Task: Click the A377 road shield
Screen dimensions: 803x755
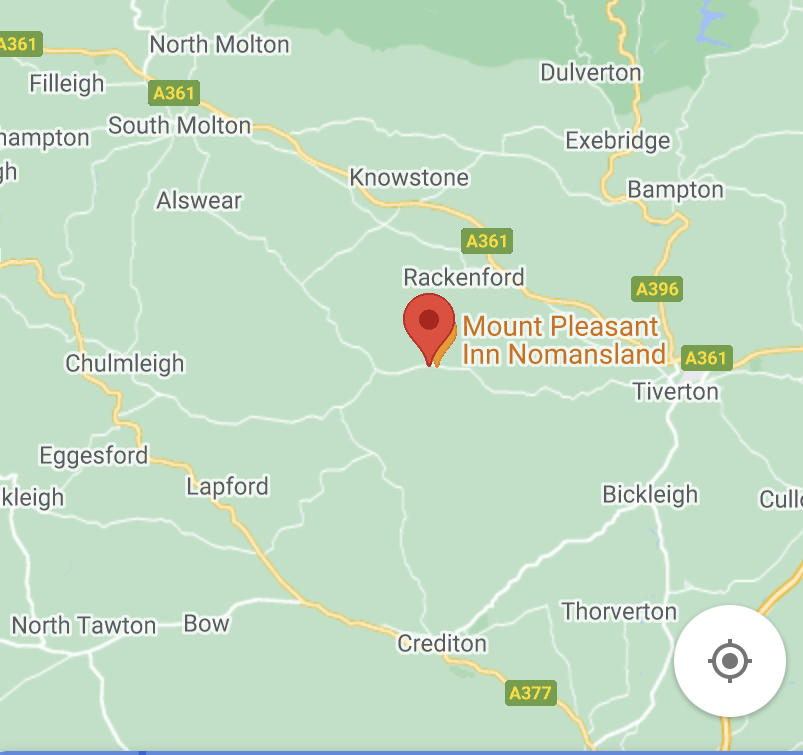Action: tap(530, 693)
